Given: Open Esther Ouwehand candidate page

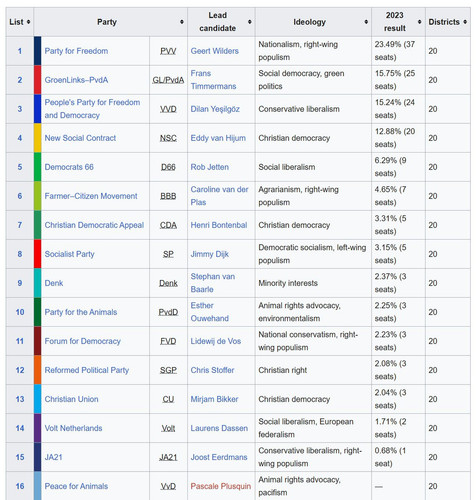Looking at the screenshot, I should (x=210, y=312).
